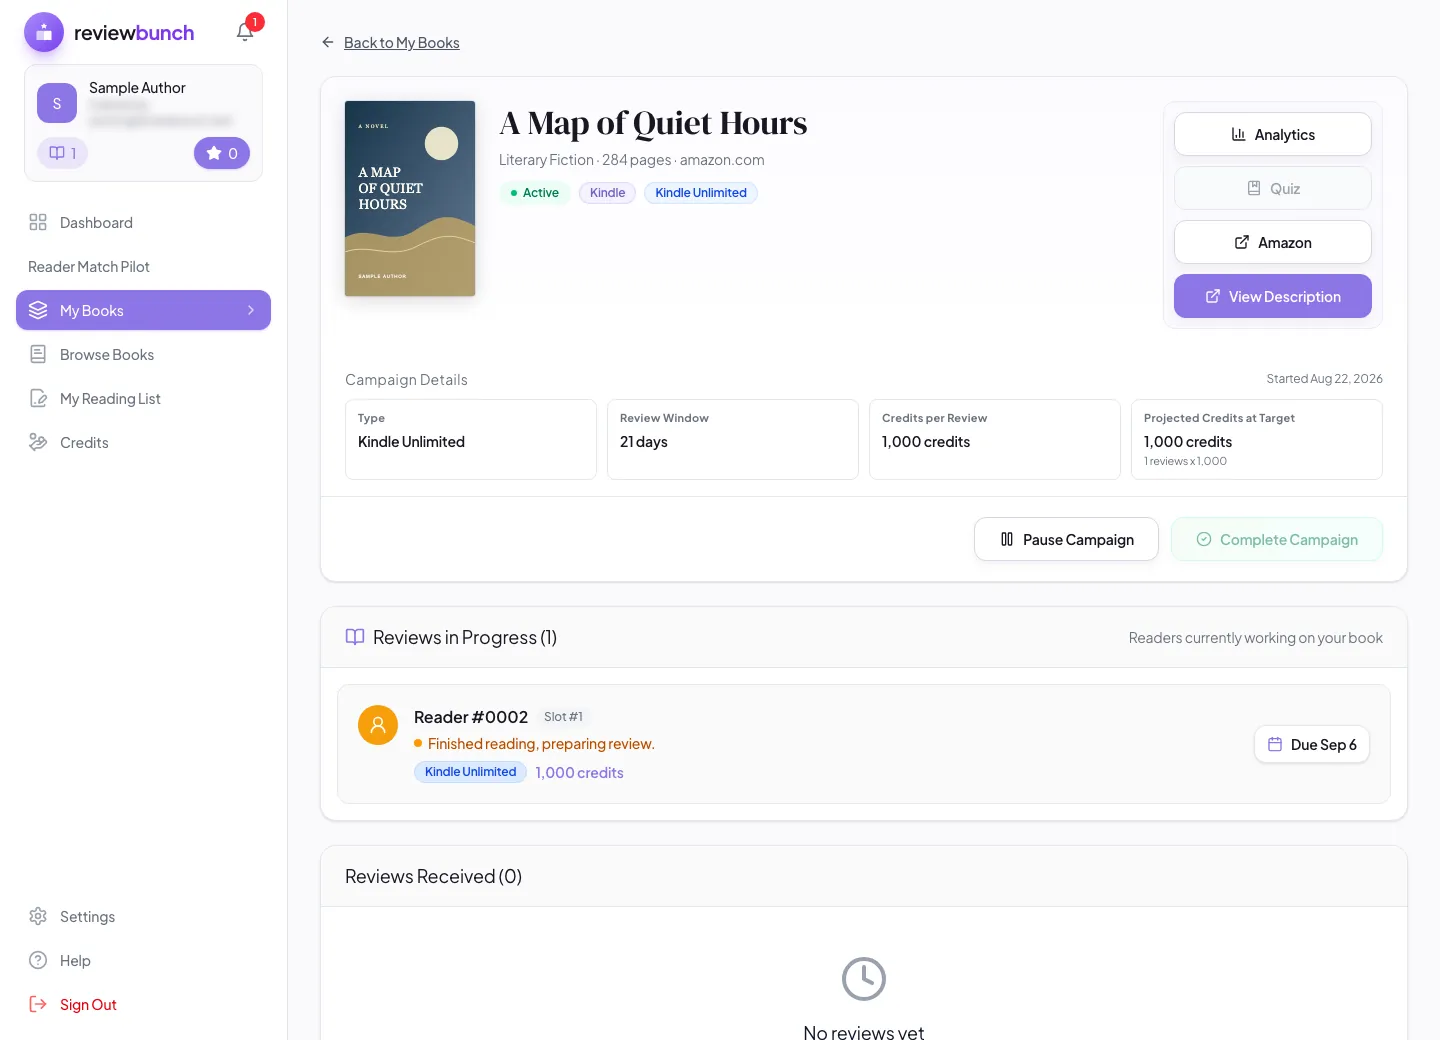1440x1040 pixels.
Task: Click the Sign Out link
Action: [143, 1004]
